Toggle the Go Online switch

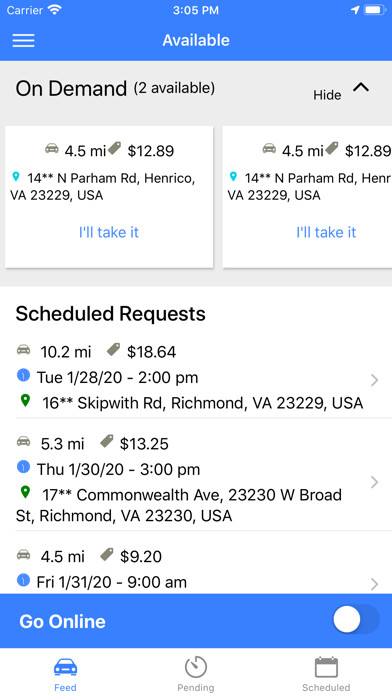[x=356, y=620]
